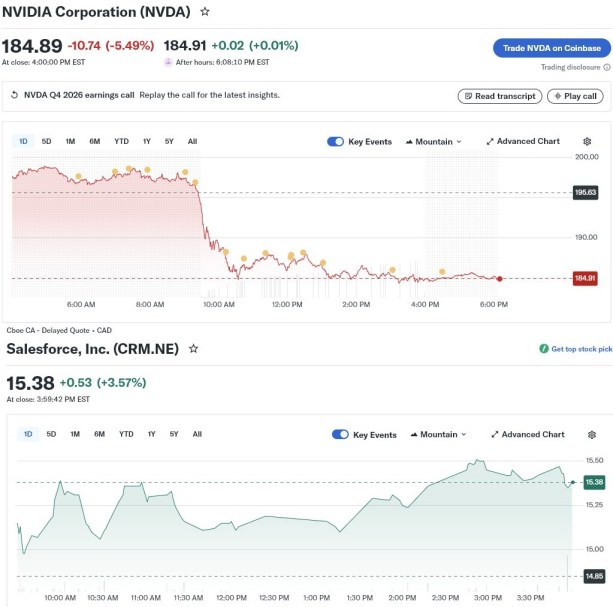Viewport: 613px width, 607px height.
Task: Star Salesforce, Inc. to add to watchlist
Action: [x=193, y=349]
